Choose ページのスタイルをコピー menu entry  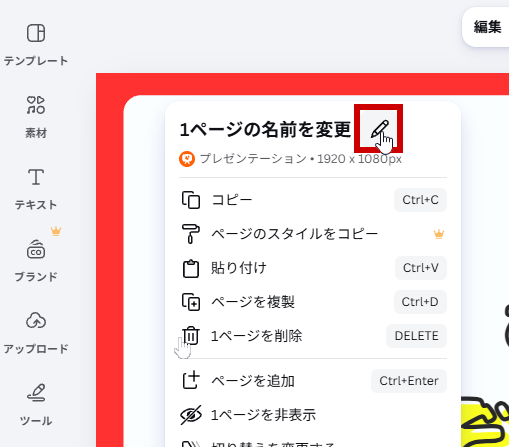(313, 234)
